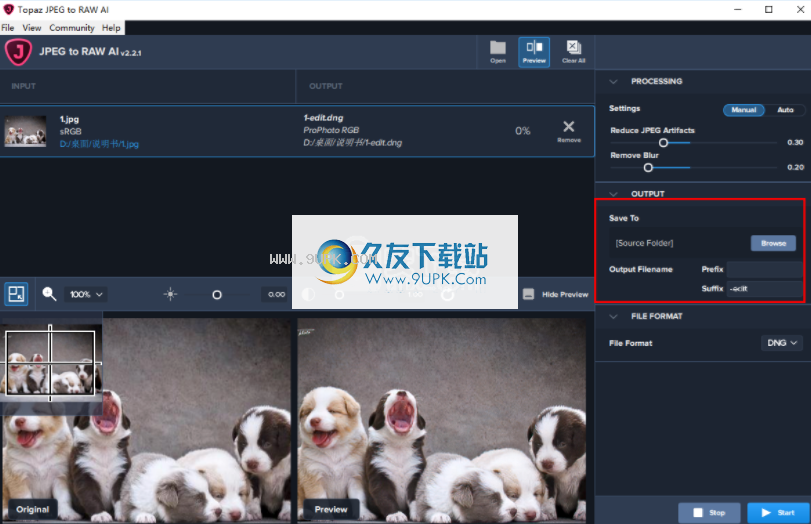Click the Suffix input field
Image resolution: width=811 pixels, height=524 pixels.
pos(764,289)
